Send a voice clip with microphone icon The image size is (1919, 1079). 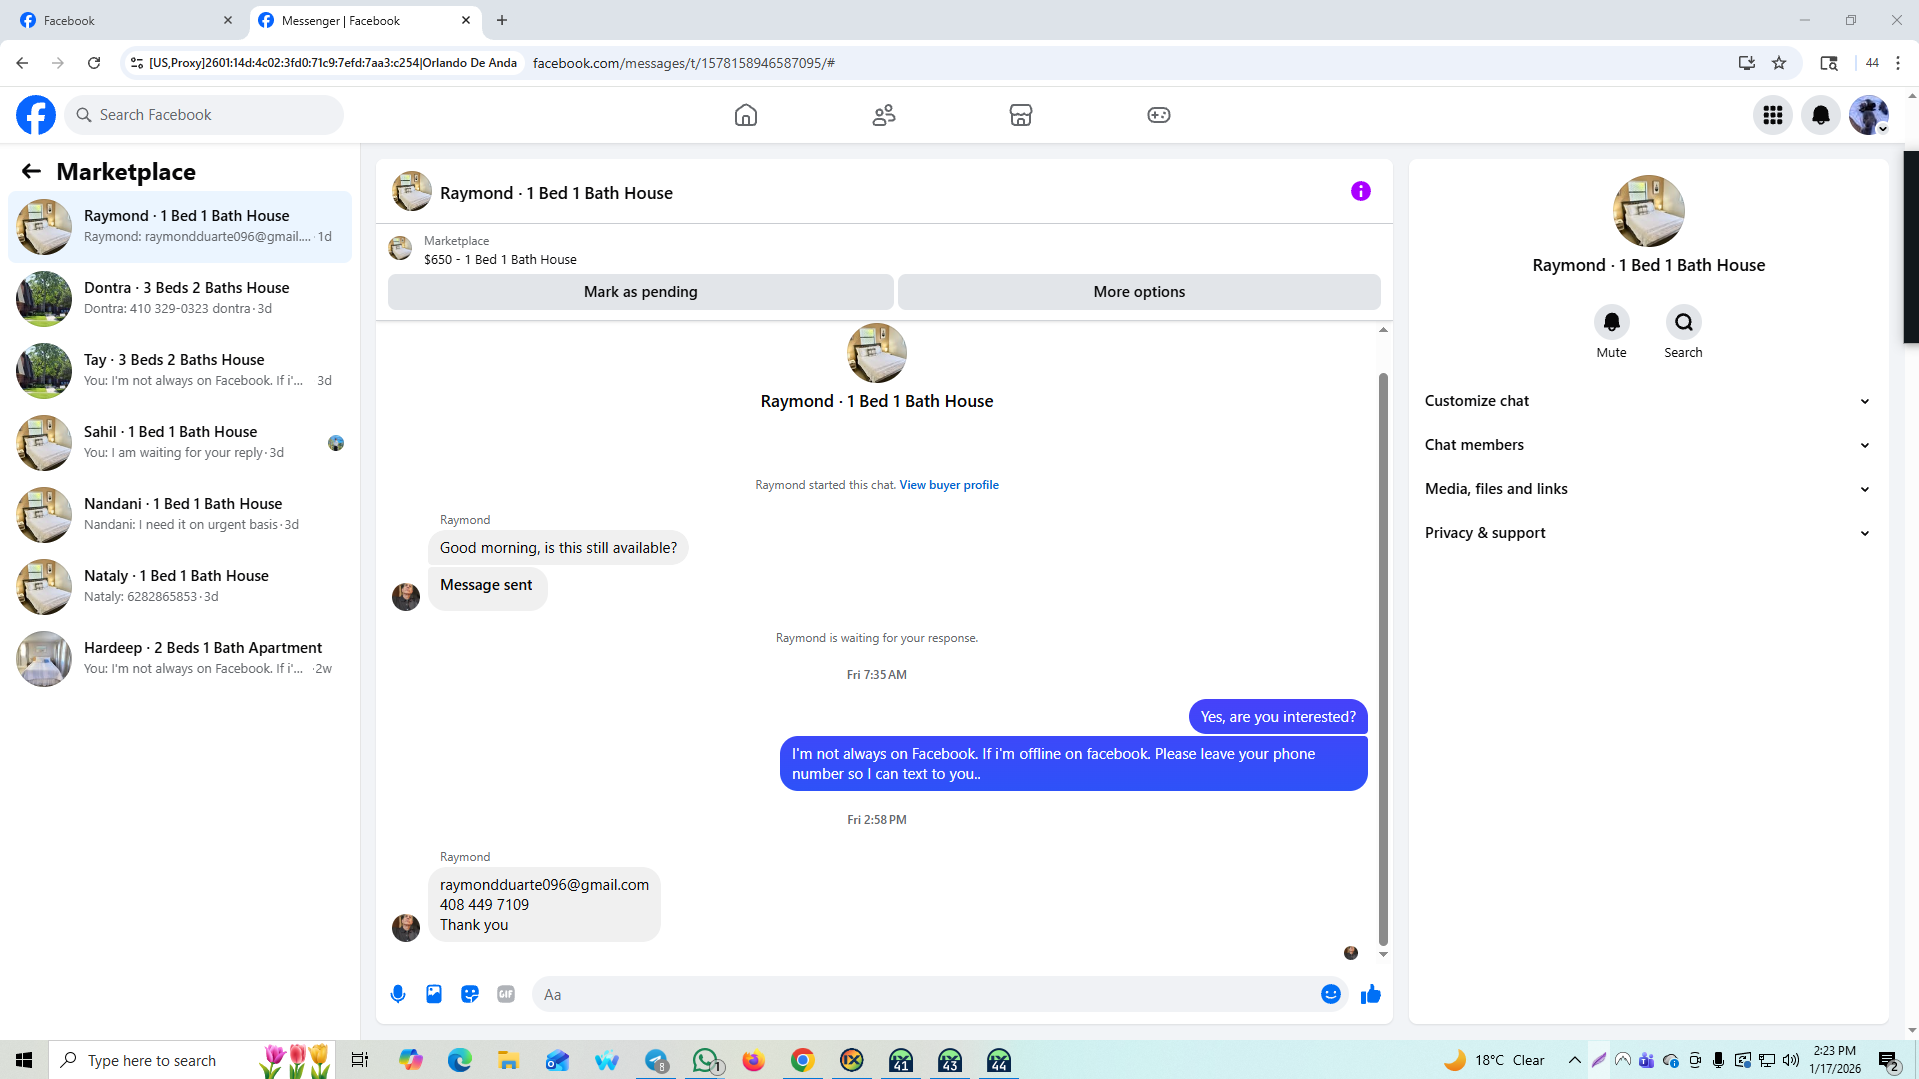point(398,994)
